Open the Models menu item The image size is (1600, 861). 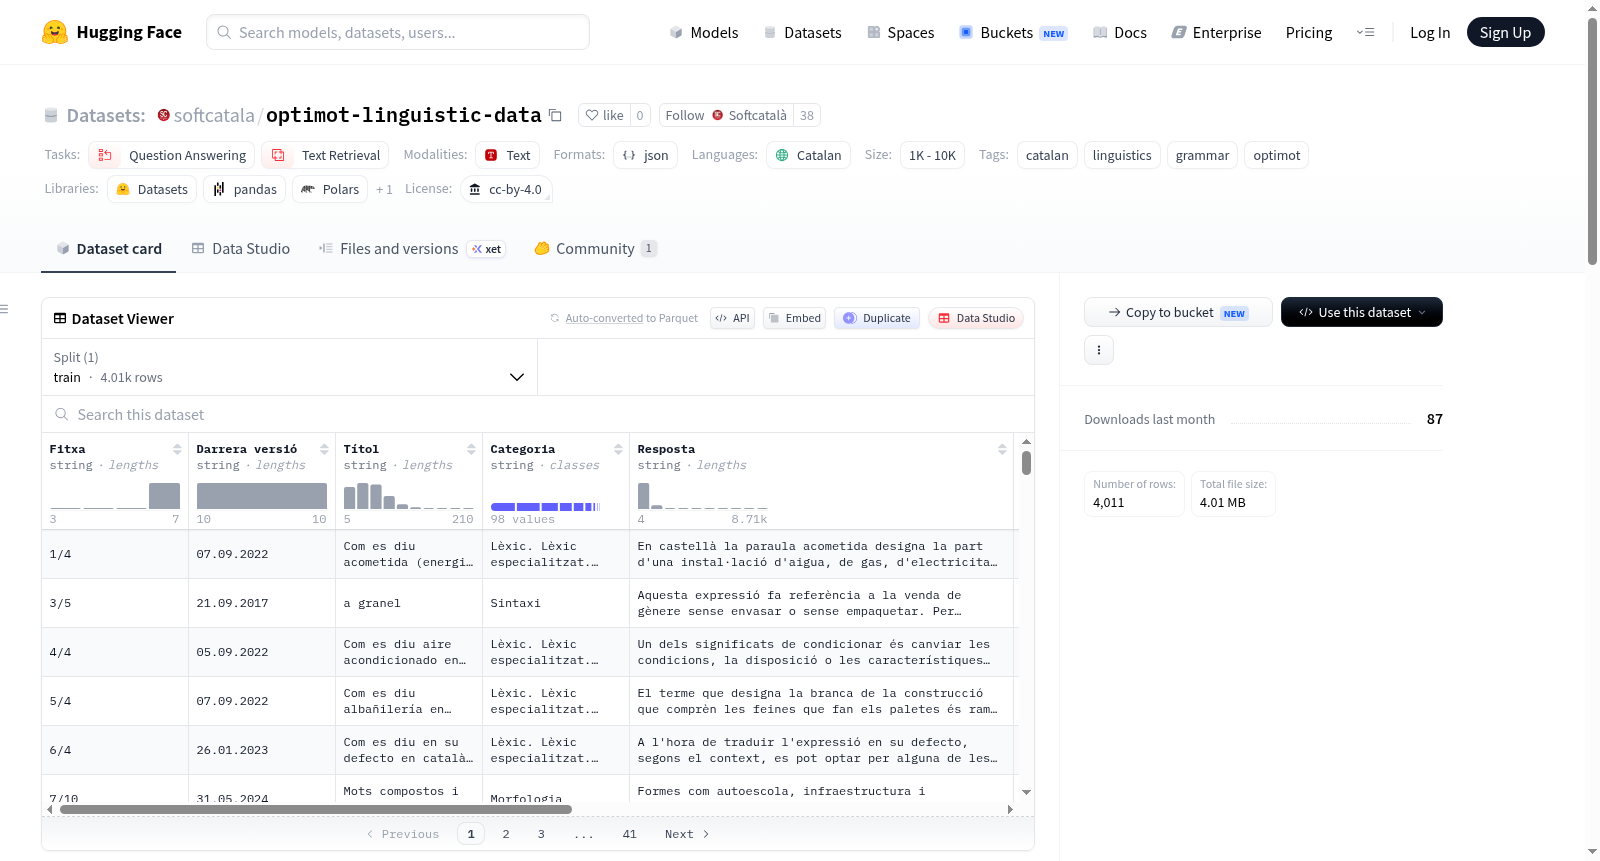pyautogui.click(x=704, y=32)
